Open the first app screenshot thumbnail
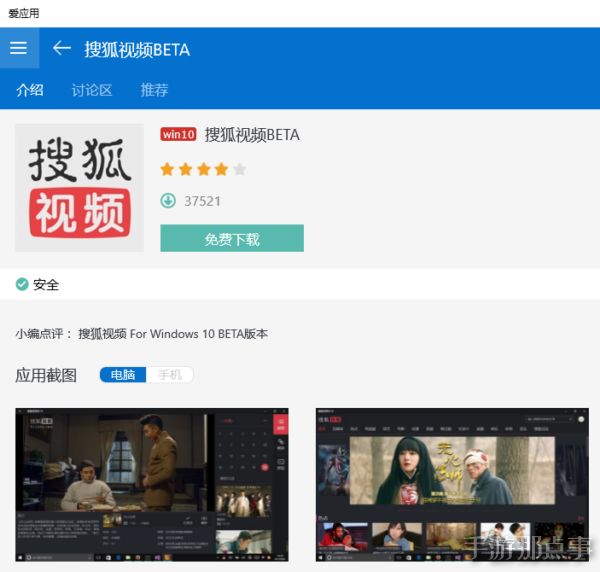 point(152,484)
